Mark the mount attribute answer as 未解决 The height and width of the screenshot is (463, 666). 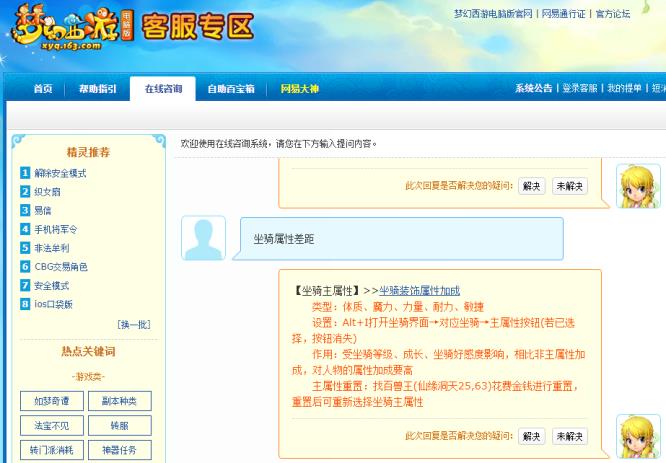pyautogui.click(x=570, y=437)
